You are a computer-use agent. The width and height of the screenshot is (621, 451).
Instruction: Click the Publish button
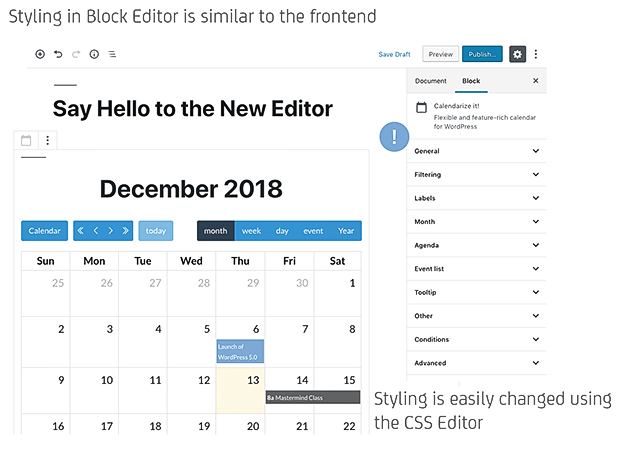(482, 54)
